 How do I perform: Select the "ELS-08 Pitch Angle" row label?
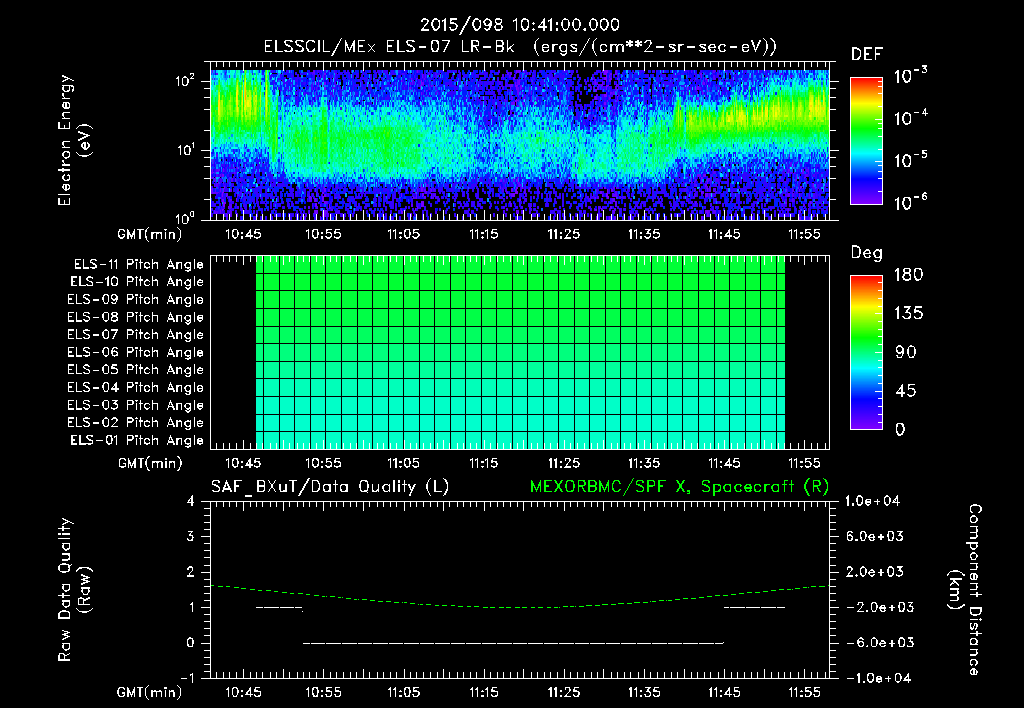click(135, 317)
